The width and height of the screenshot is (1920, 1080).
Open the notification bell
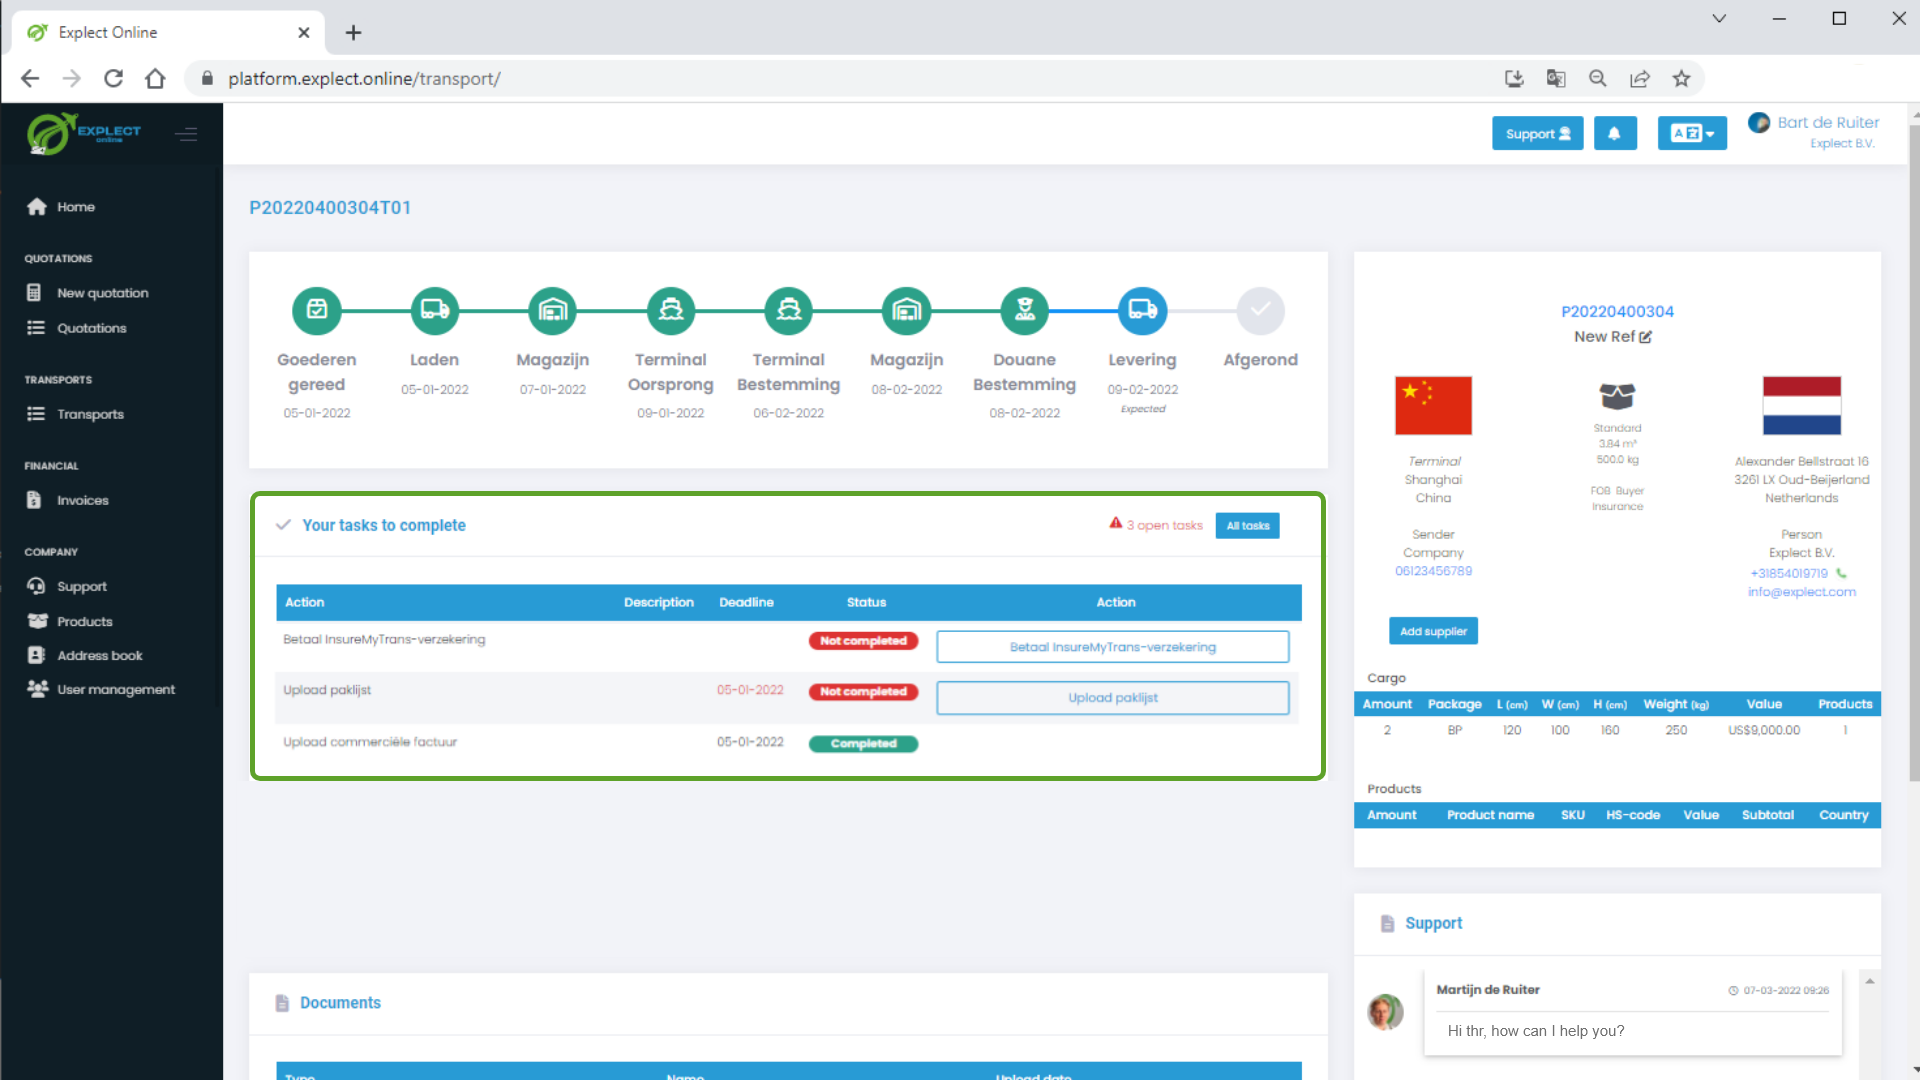click(x=1615, y=133)
